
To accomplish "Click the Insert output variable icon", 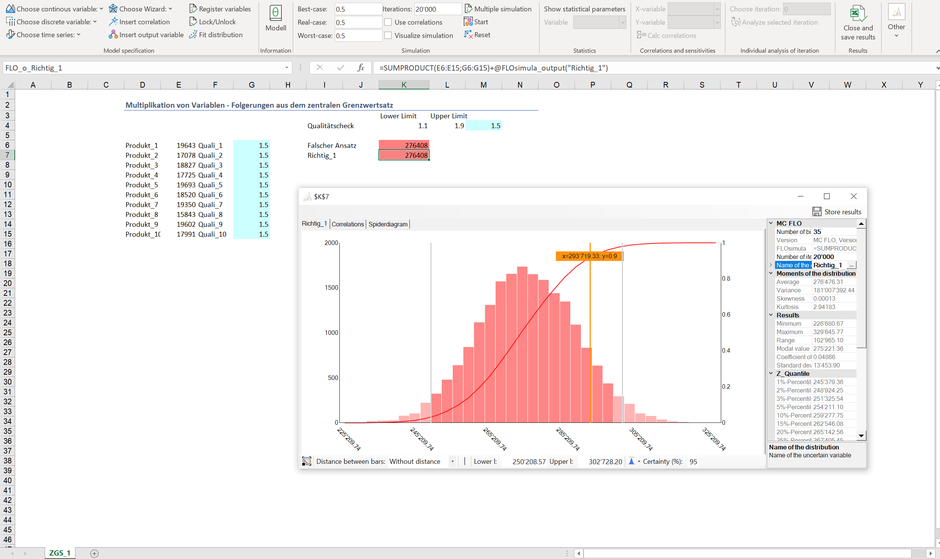I will 113,35.
